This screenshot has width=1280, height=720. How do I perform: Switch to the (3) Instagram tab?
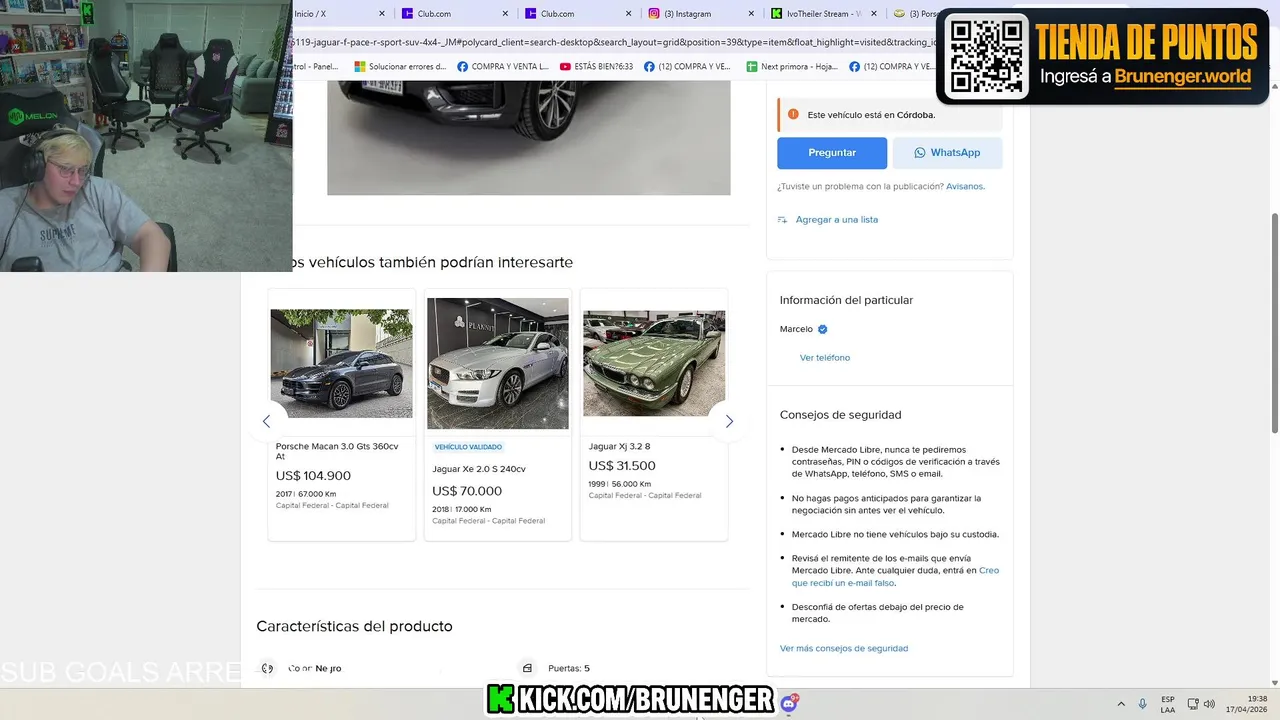pyautogui.click(x=700, y=14)
